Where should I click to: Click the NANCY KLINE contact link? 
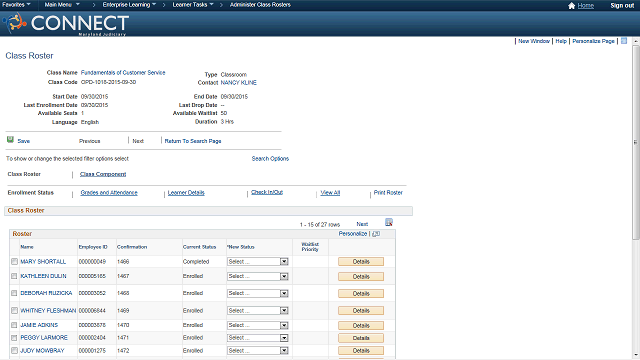[x=238, y=83]
